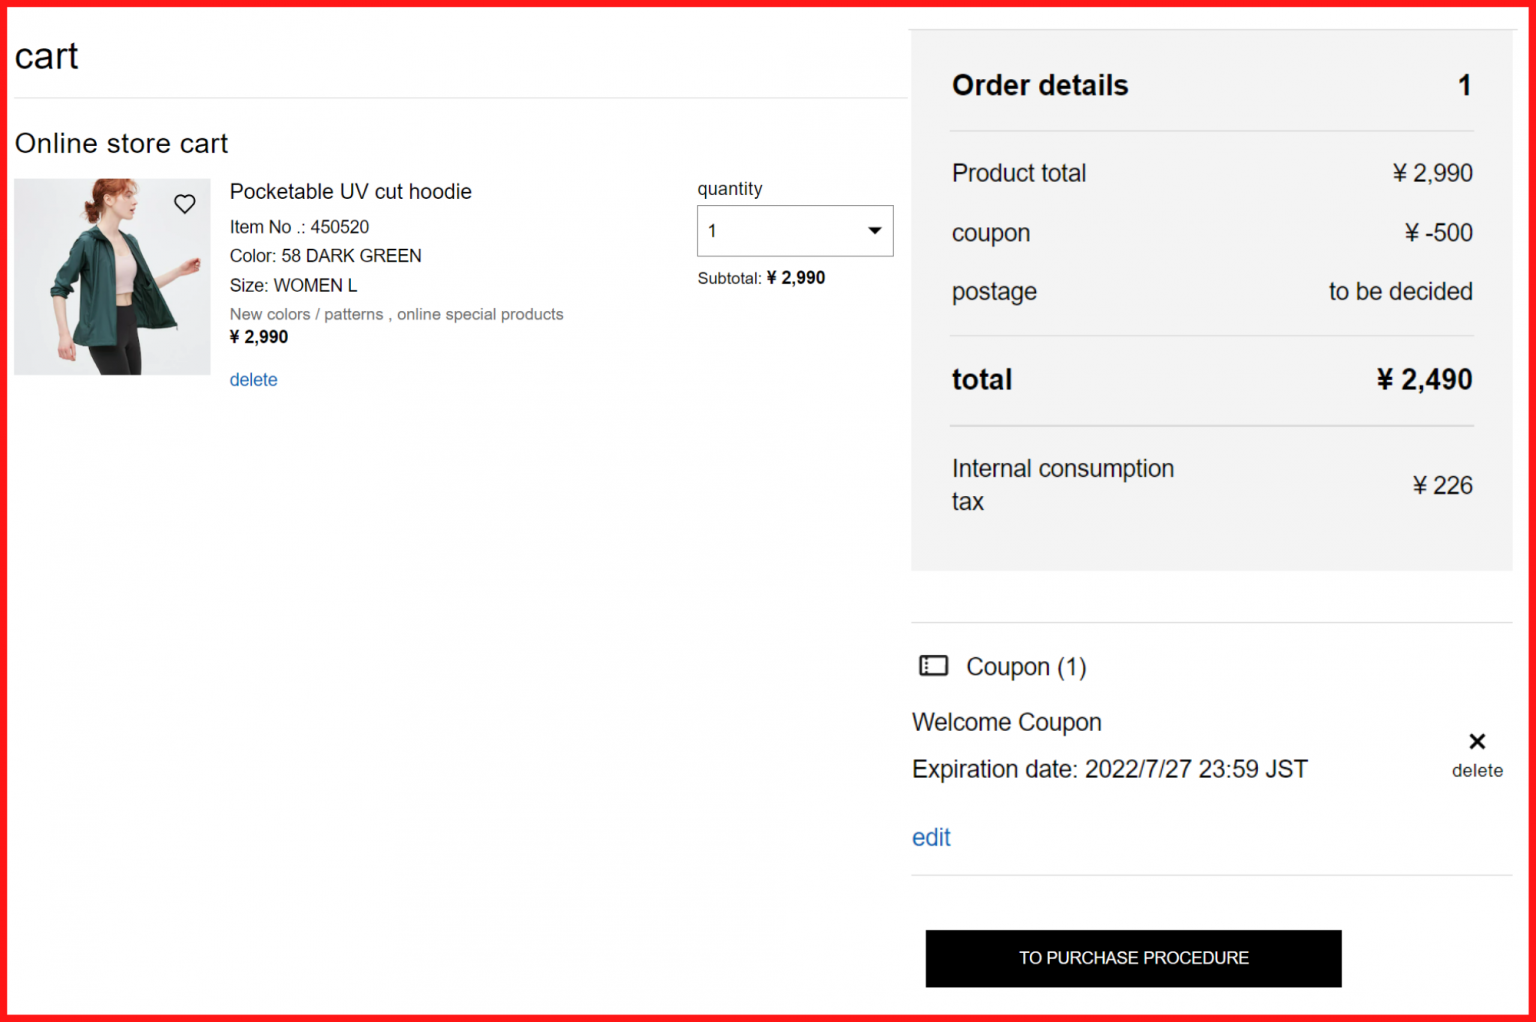Viewport: 1536px width, 1022px height.
Task: Click the delete X next to Welcome Coupon
Action: click(x=1477, y=741)
